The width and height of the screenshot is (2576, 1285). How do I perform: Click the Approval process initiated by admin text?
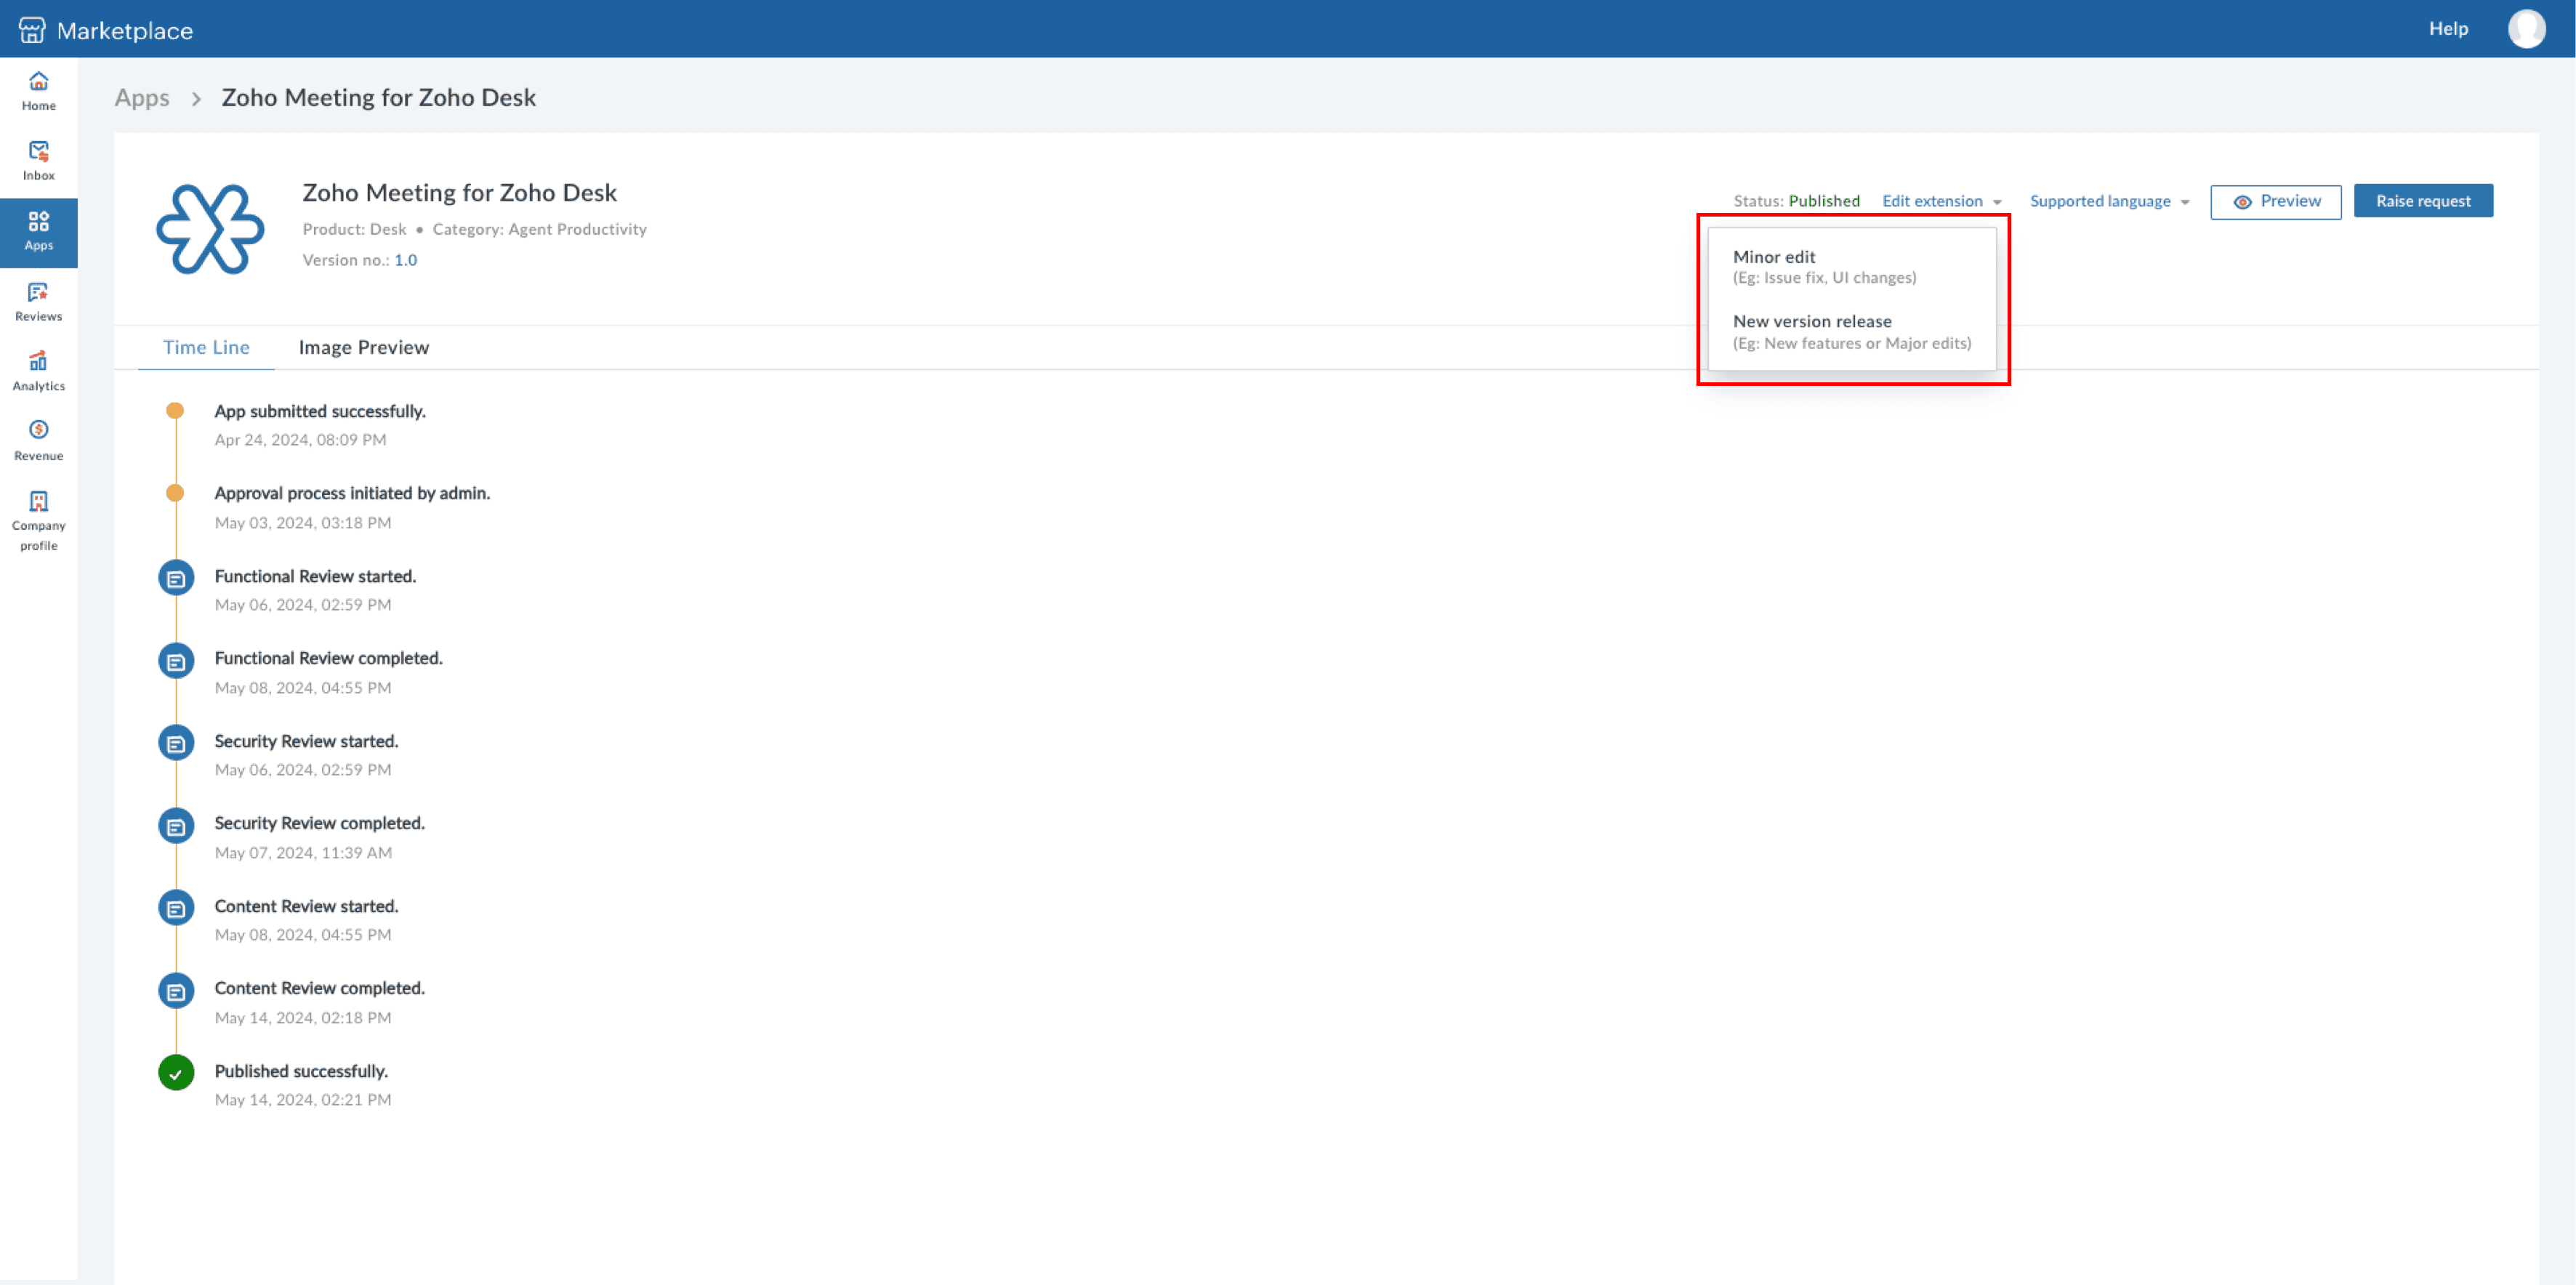(x=352, y=493)
